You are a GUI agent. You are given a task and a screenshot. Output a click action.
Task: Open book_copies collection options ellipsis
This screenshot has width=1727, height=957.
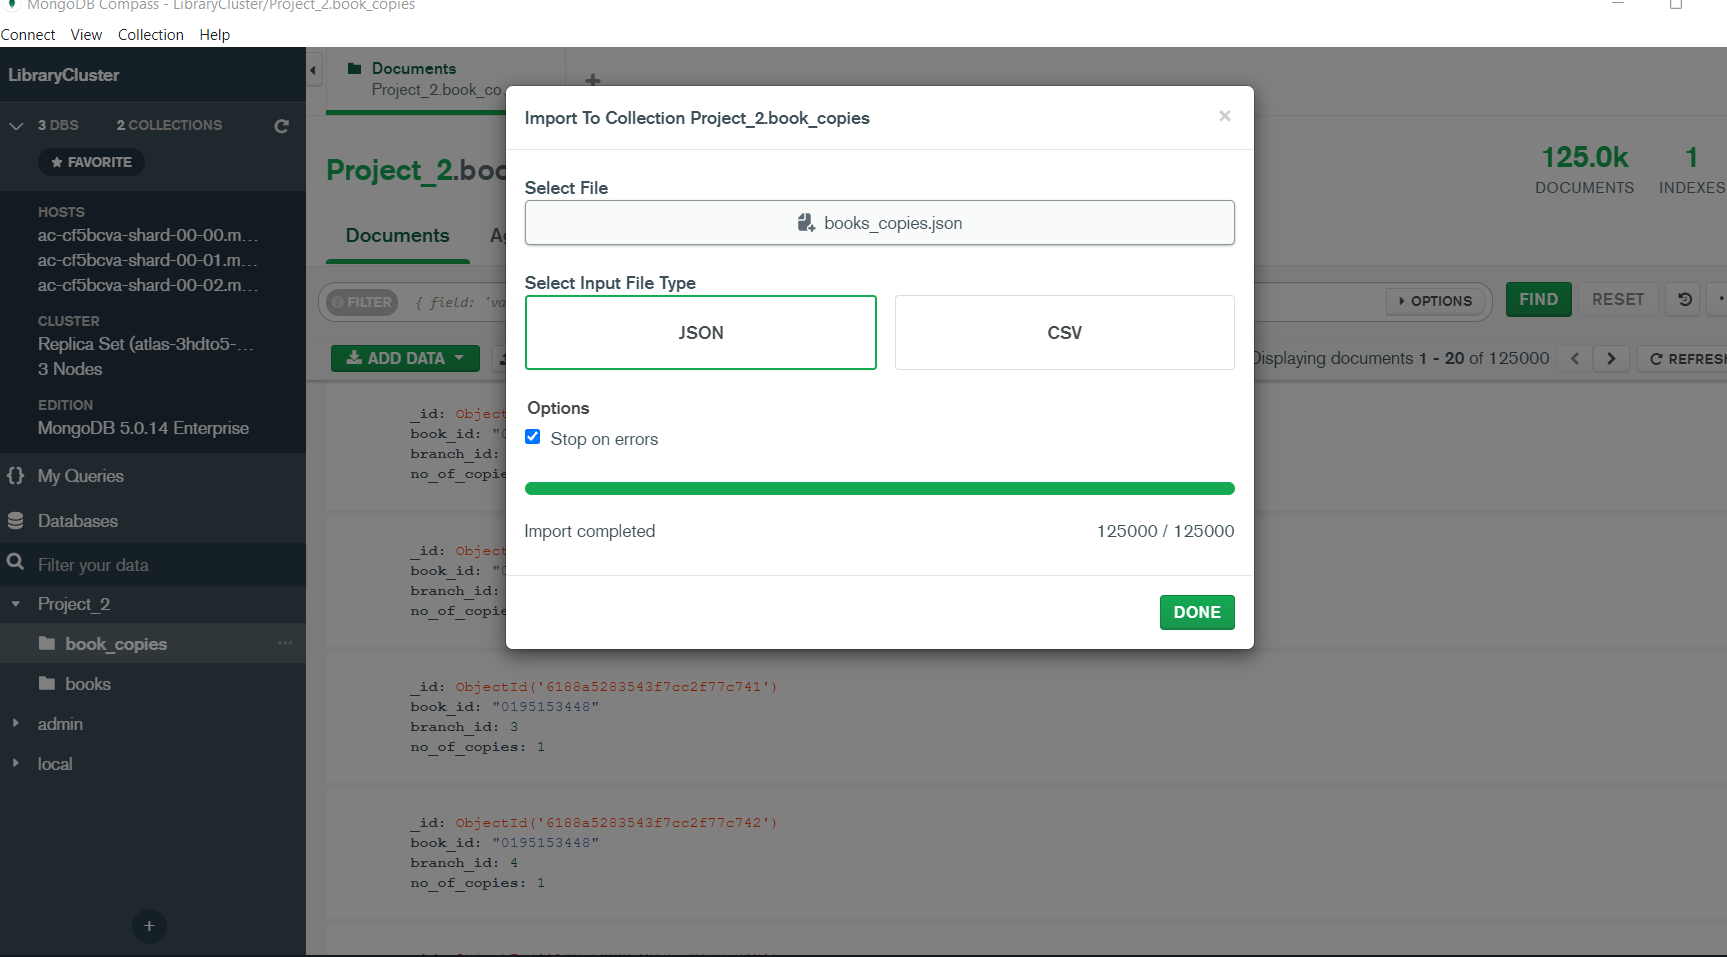pos(285,643)
